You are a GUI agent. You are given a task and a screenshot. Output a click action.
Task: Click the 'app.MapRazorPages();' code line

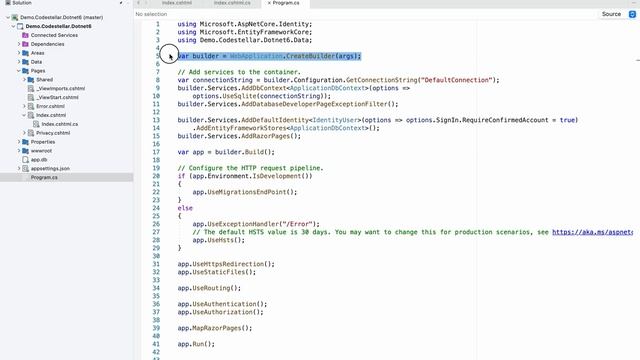[x=215, y=328]
